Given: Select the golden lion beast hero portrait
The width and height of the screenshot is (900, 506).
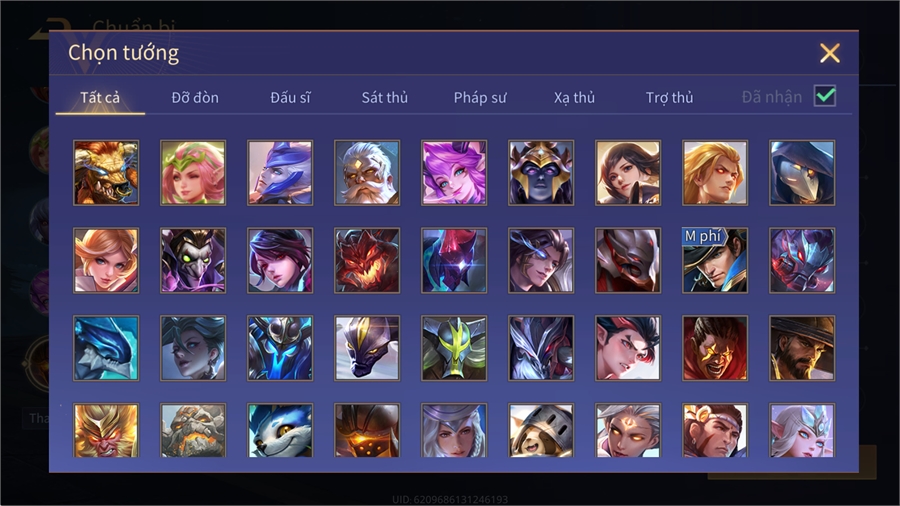Looking at the screenshot, I should [106, 173].
